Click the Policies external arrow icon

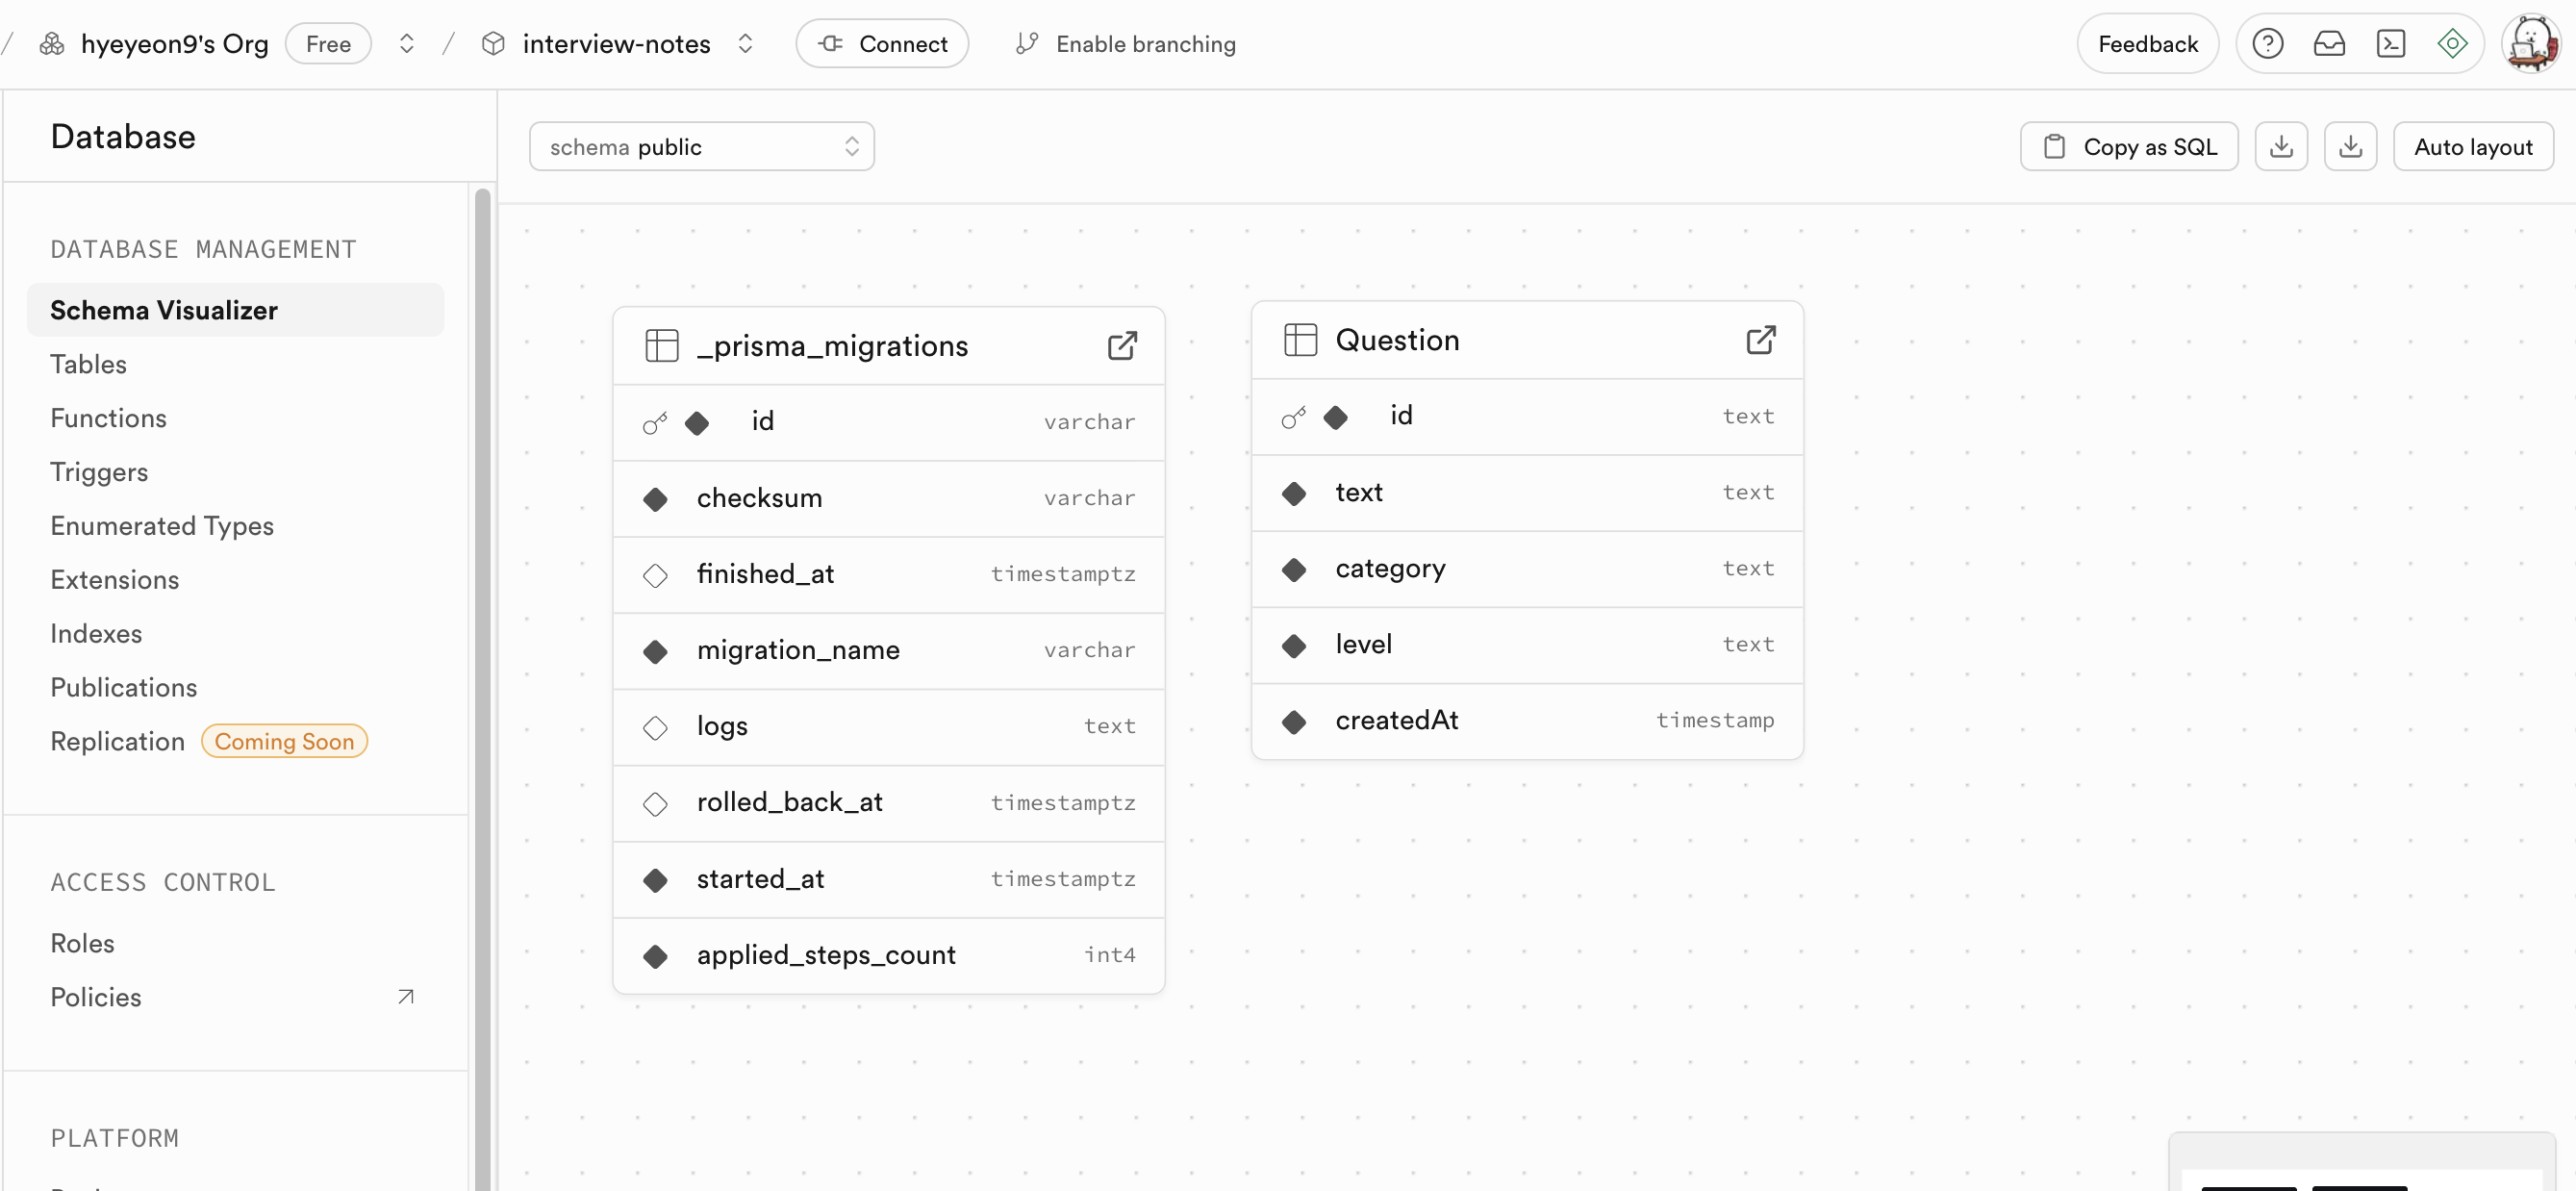click(x=405, y=997)
